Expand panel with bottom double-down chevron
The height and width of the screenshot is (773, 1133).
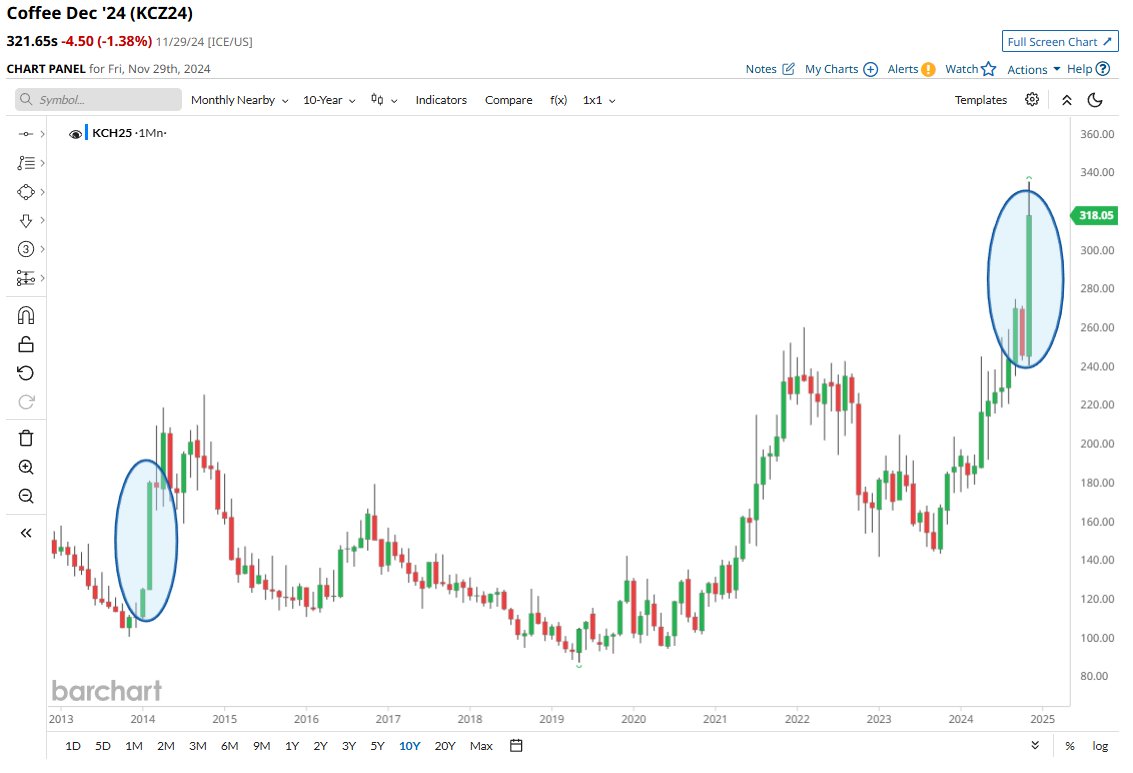(1035, 746)
